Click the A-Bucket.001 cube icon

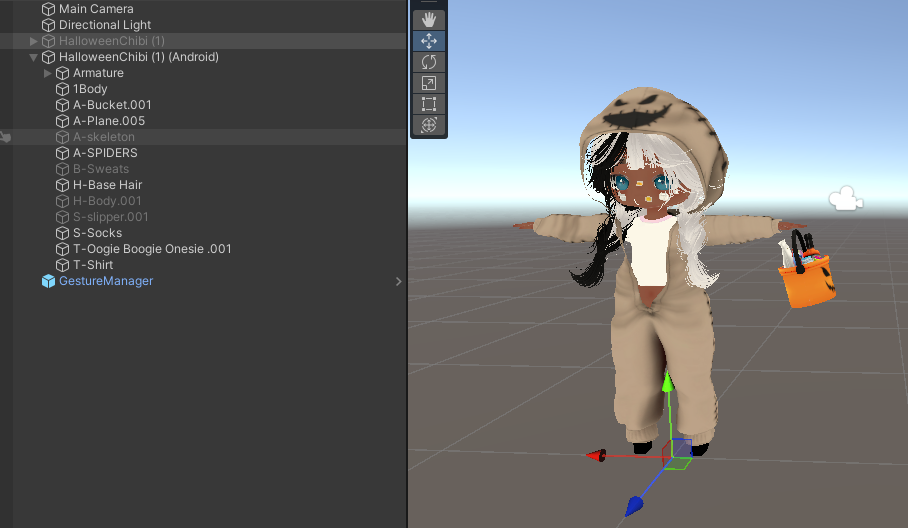click(x=63, y=105)
